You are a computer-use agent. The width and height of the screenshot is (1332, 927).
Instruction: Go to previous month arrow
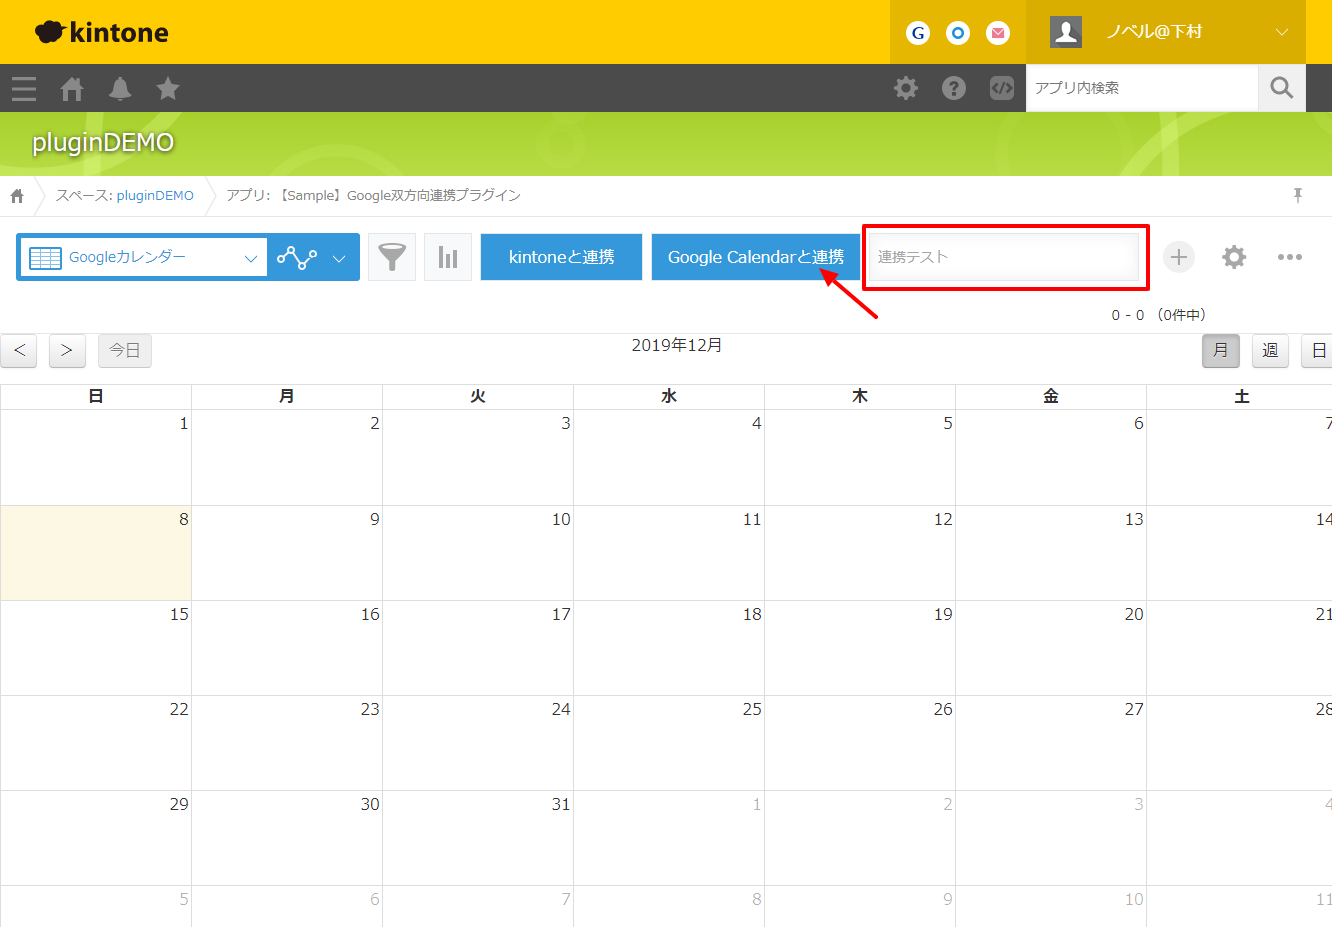(19, 351)
